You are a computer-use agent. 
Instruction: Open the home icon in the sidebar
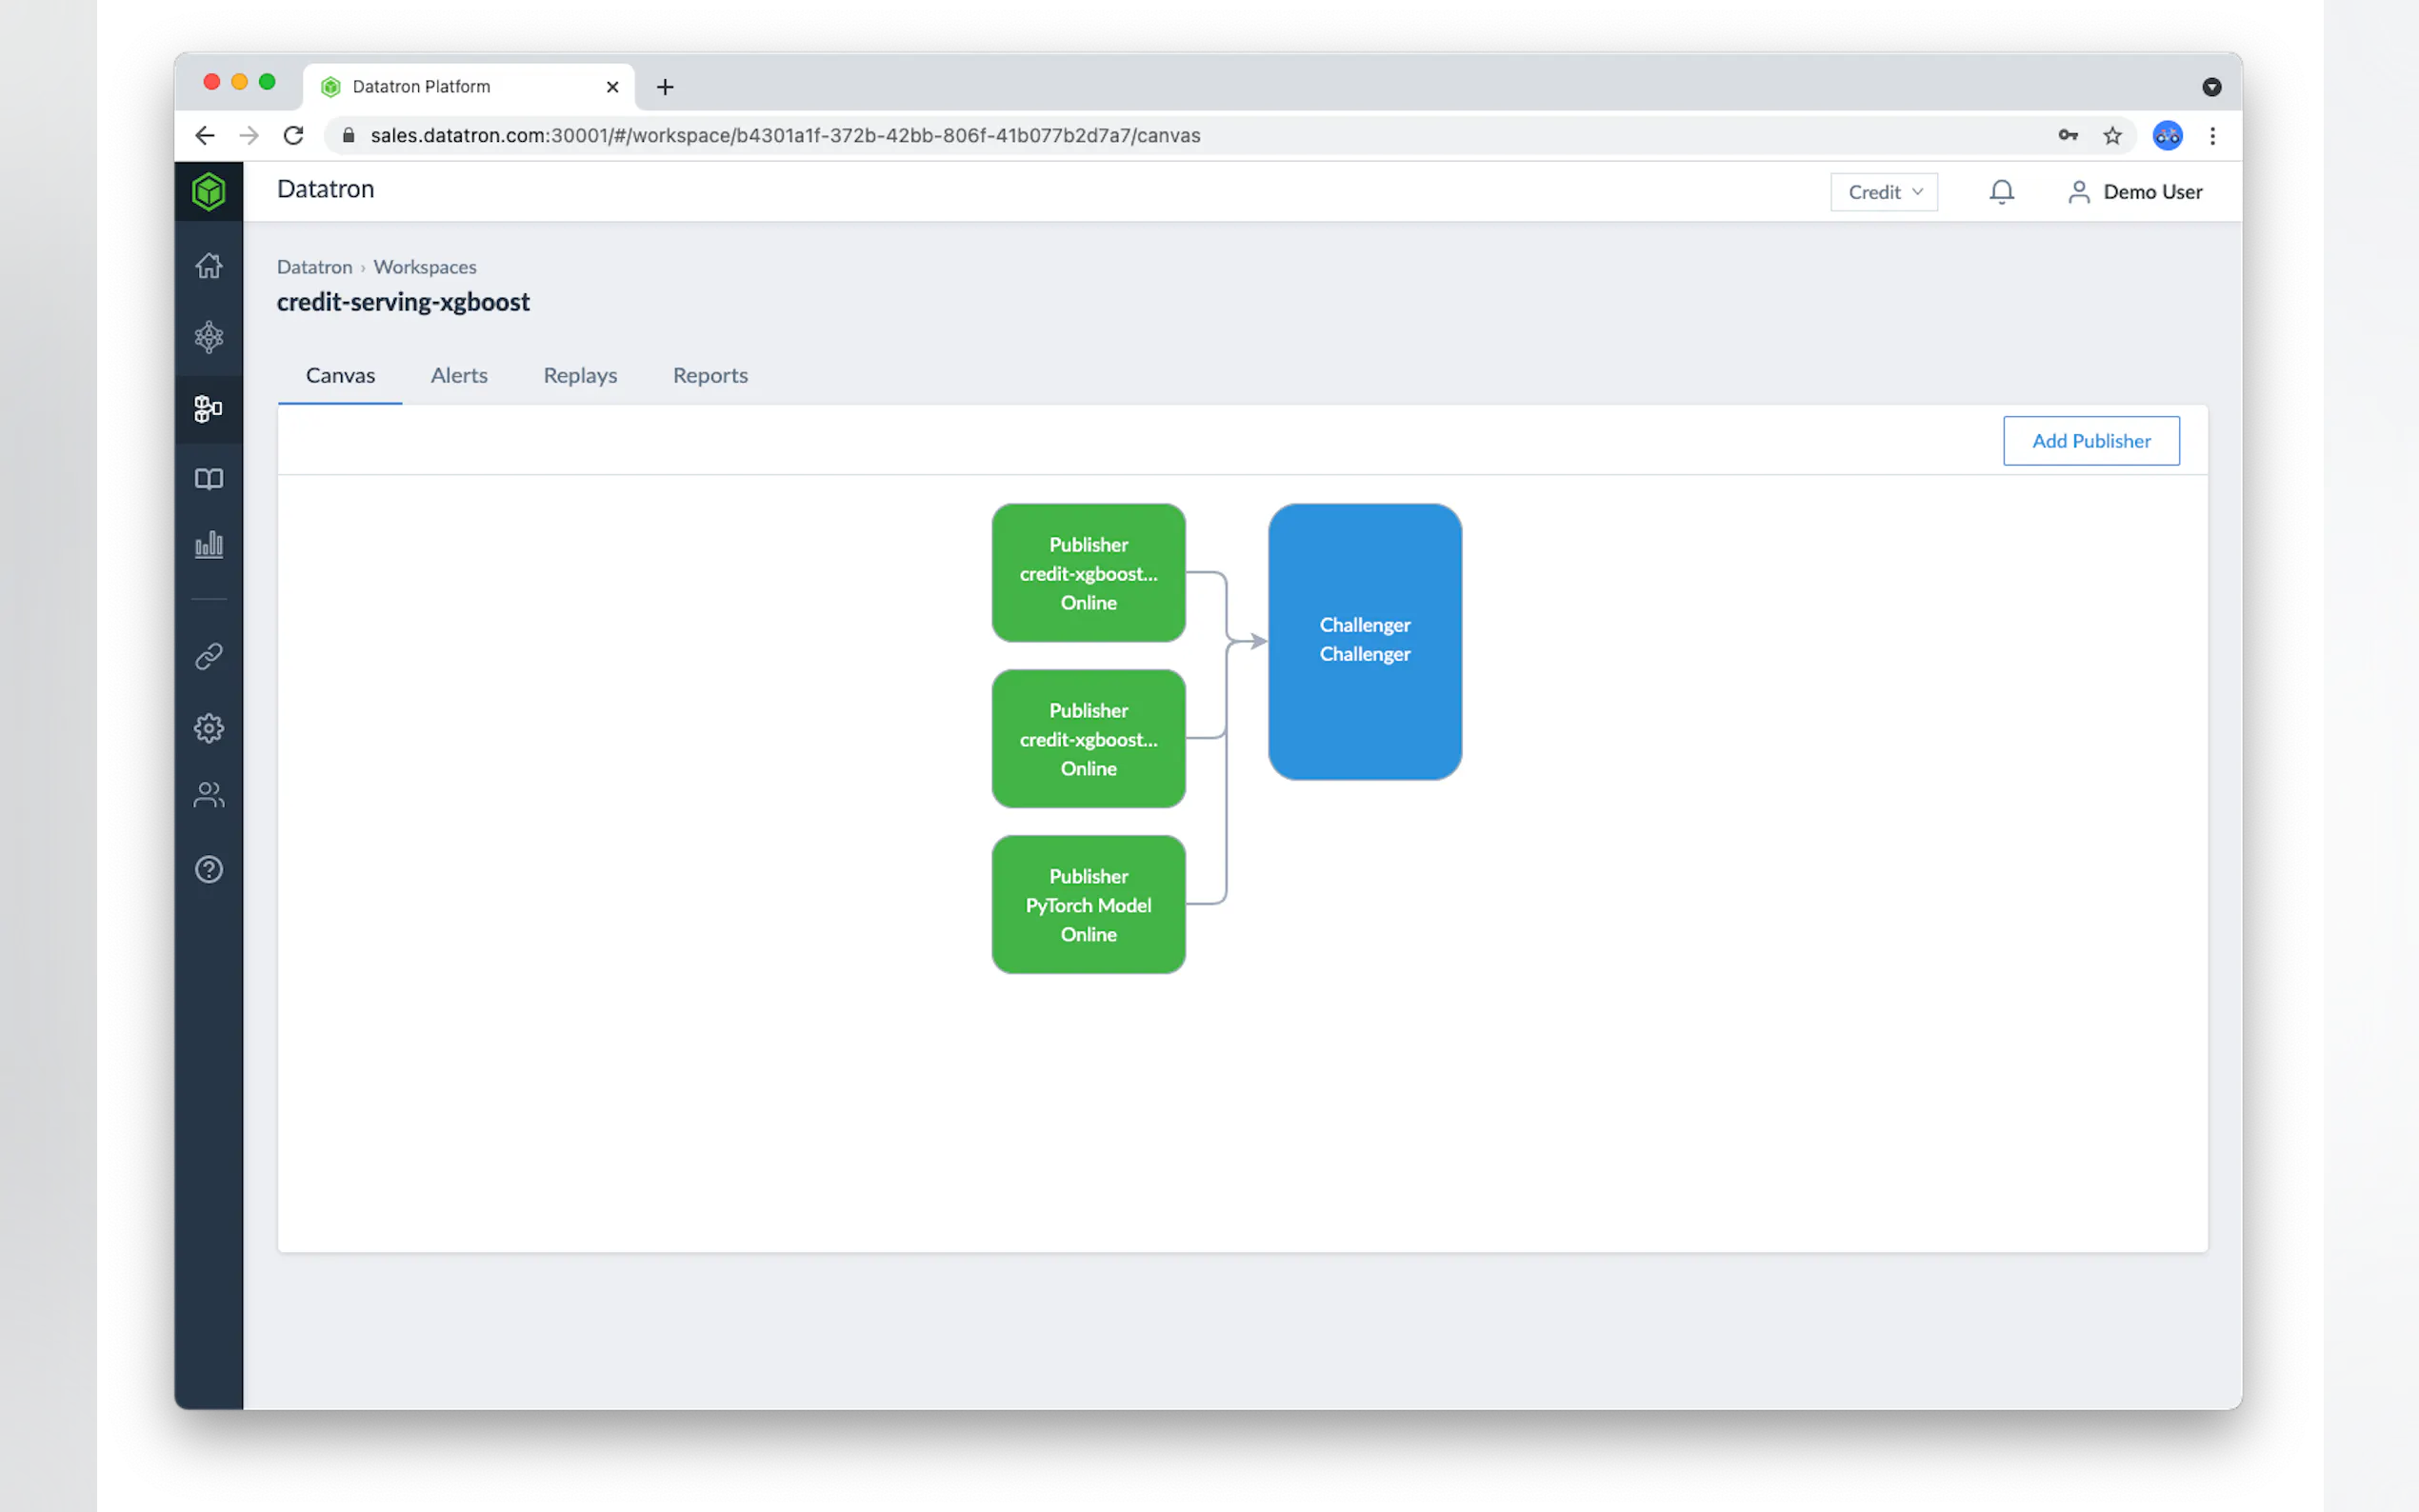(x=208, y=266)
